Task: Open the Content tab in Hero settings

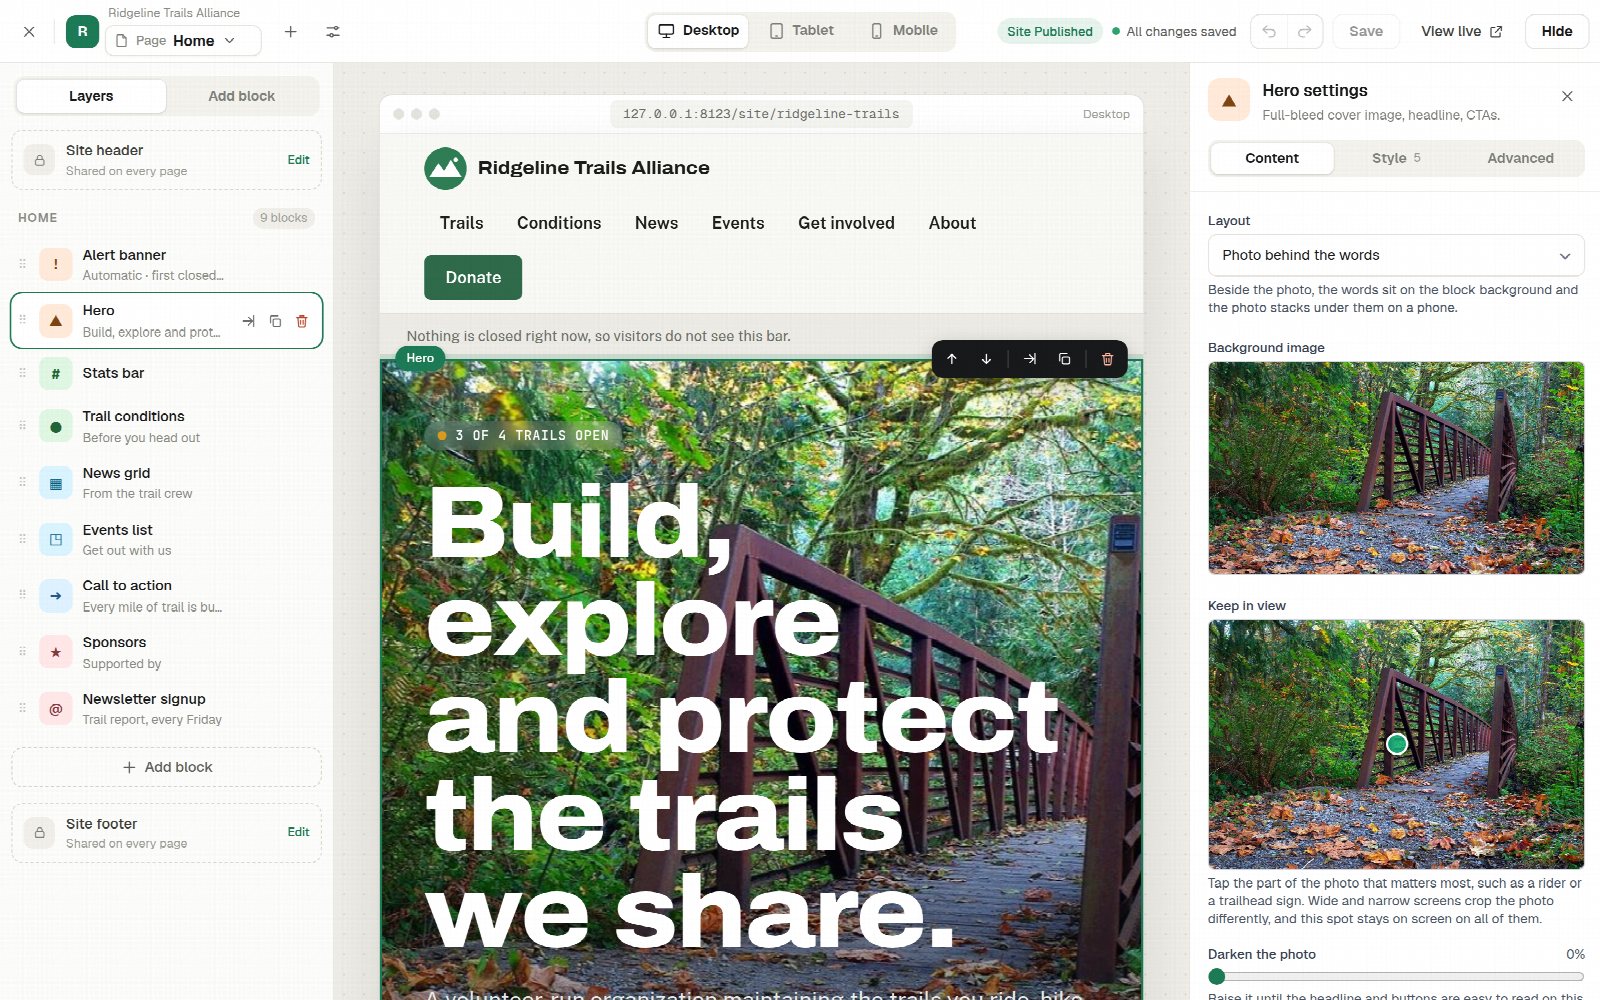Action: point(1272,158)
